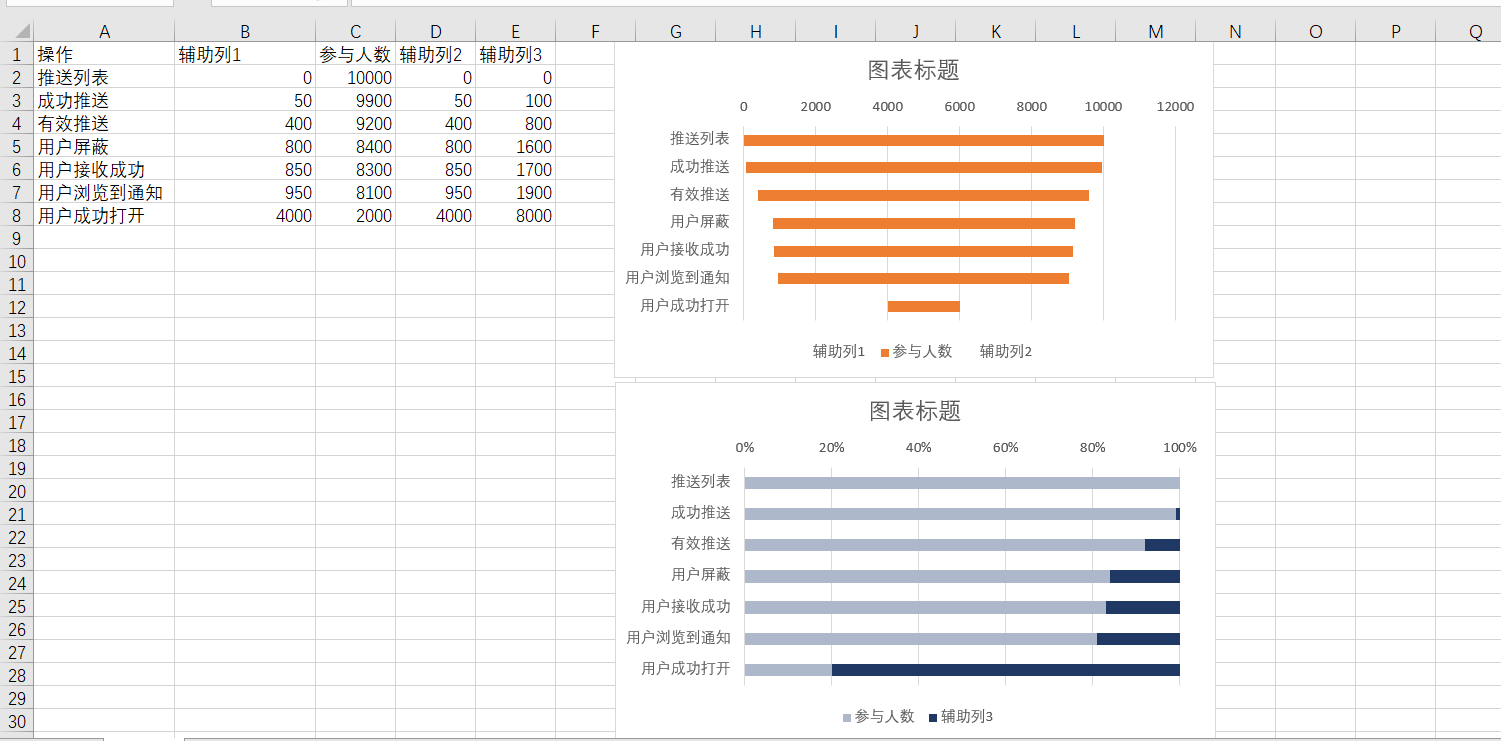Click 用户浏览到通知 category label in bottom chart
1501x741 pixels.
(x=678, y=637)
